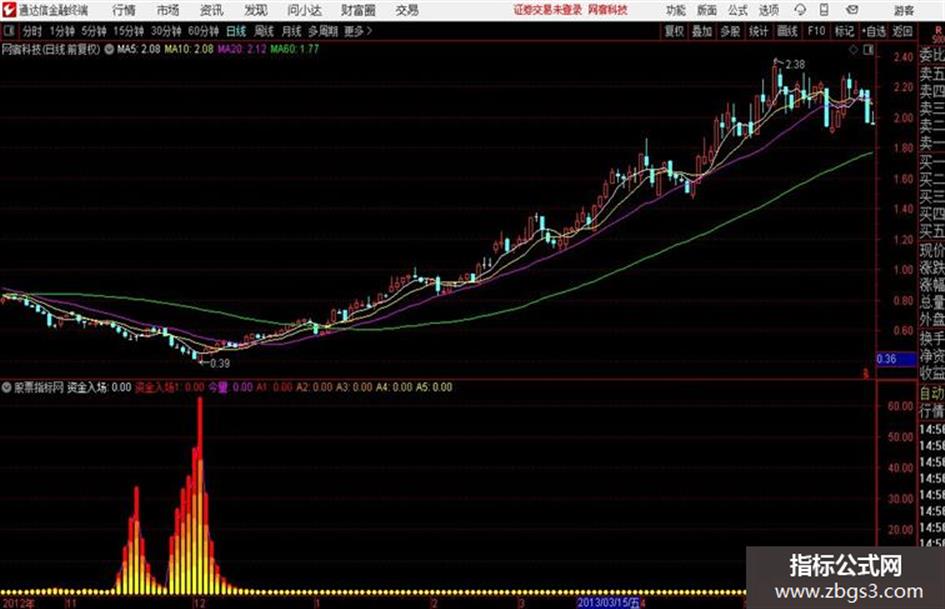
Task: Click the 股票指标网 indicator name
Action: pyautogui.click(x=39, y=387)
